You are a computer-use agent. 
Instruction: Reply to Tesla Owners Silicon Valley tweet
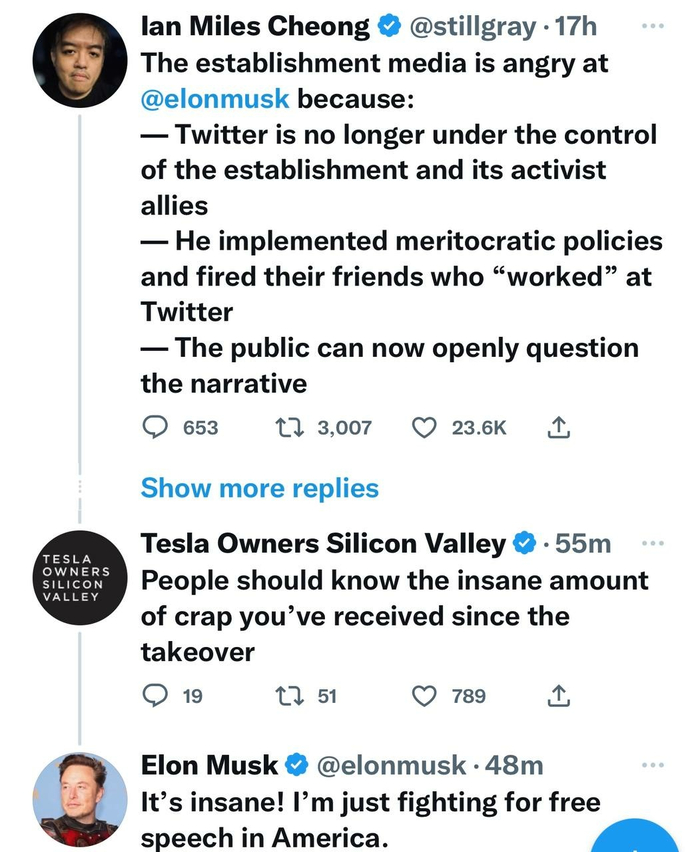(x=153, y=695)
